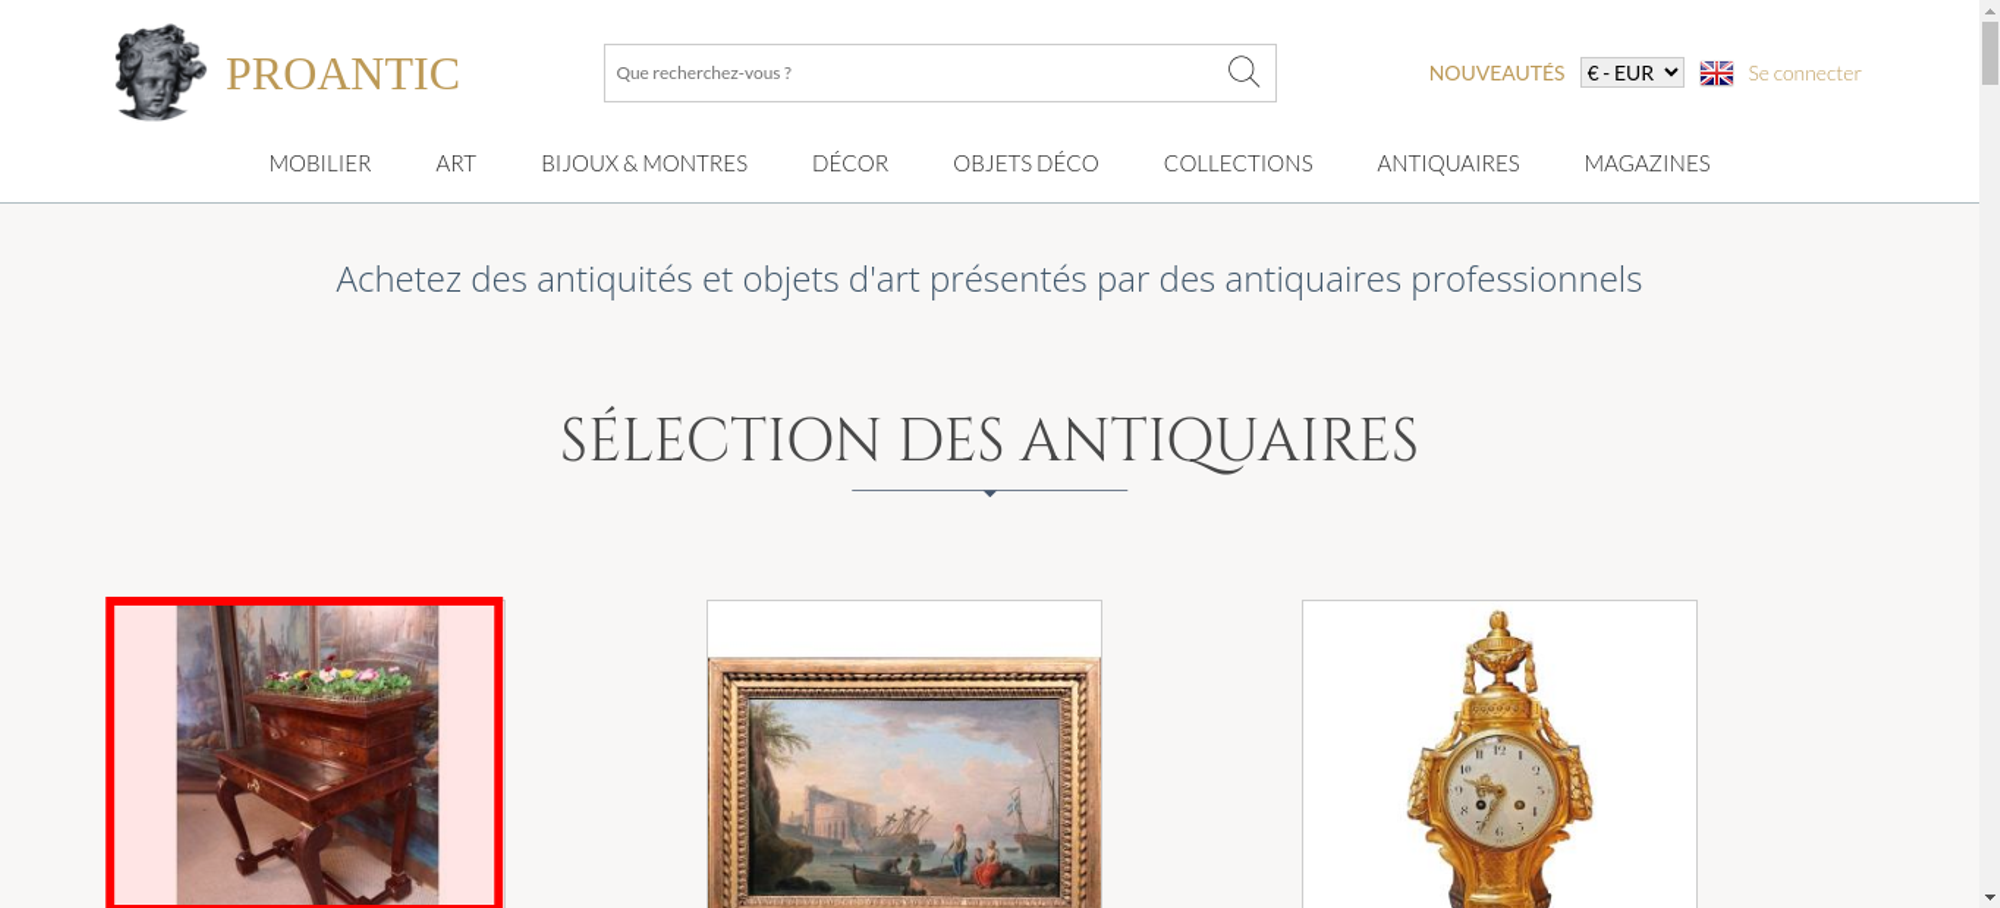Click the PROANTIC brand name text
The image size is (2000, 908).
pyautogui.click(x=342, y=74)
